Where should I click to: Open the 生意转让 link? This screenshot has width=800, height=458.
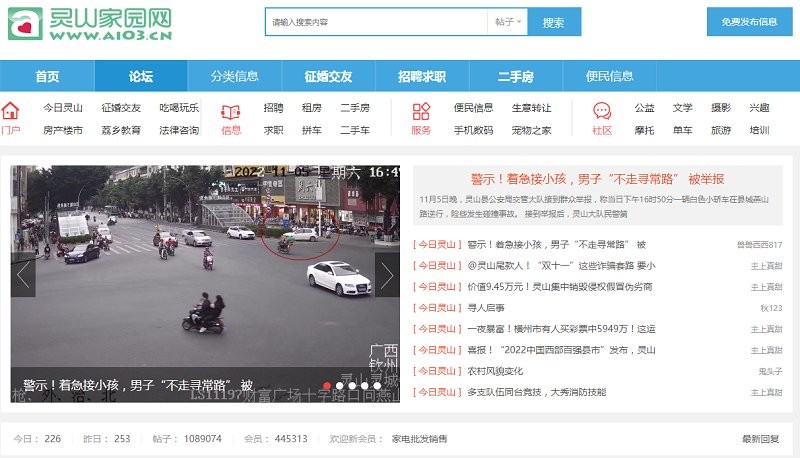pos(532,108)
